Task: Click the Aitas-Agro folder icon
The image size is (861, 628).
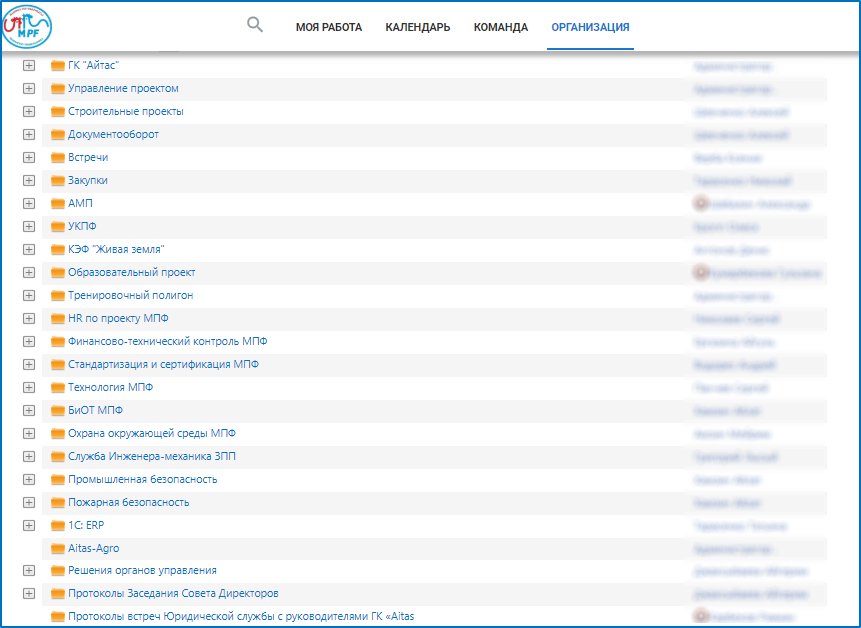Action: [x=58, y=550]
